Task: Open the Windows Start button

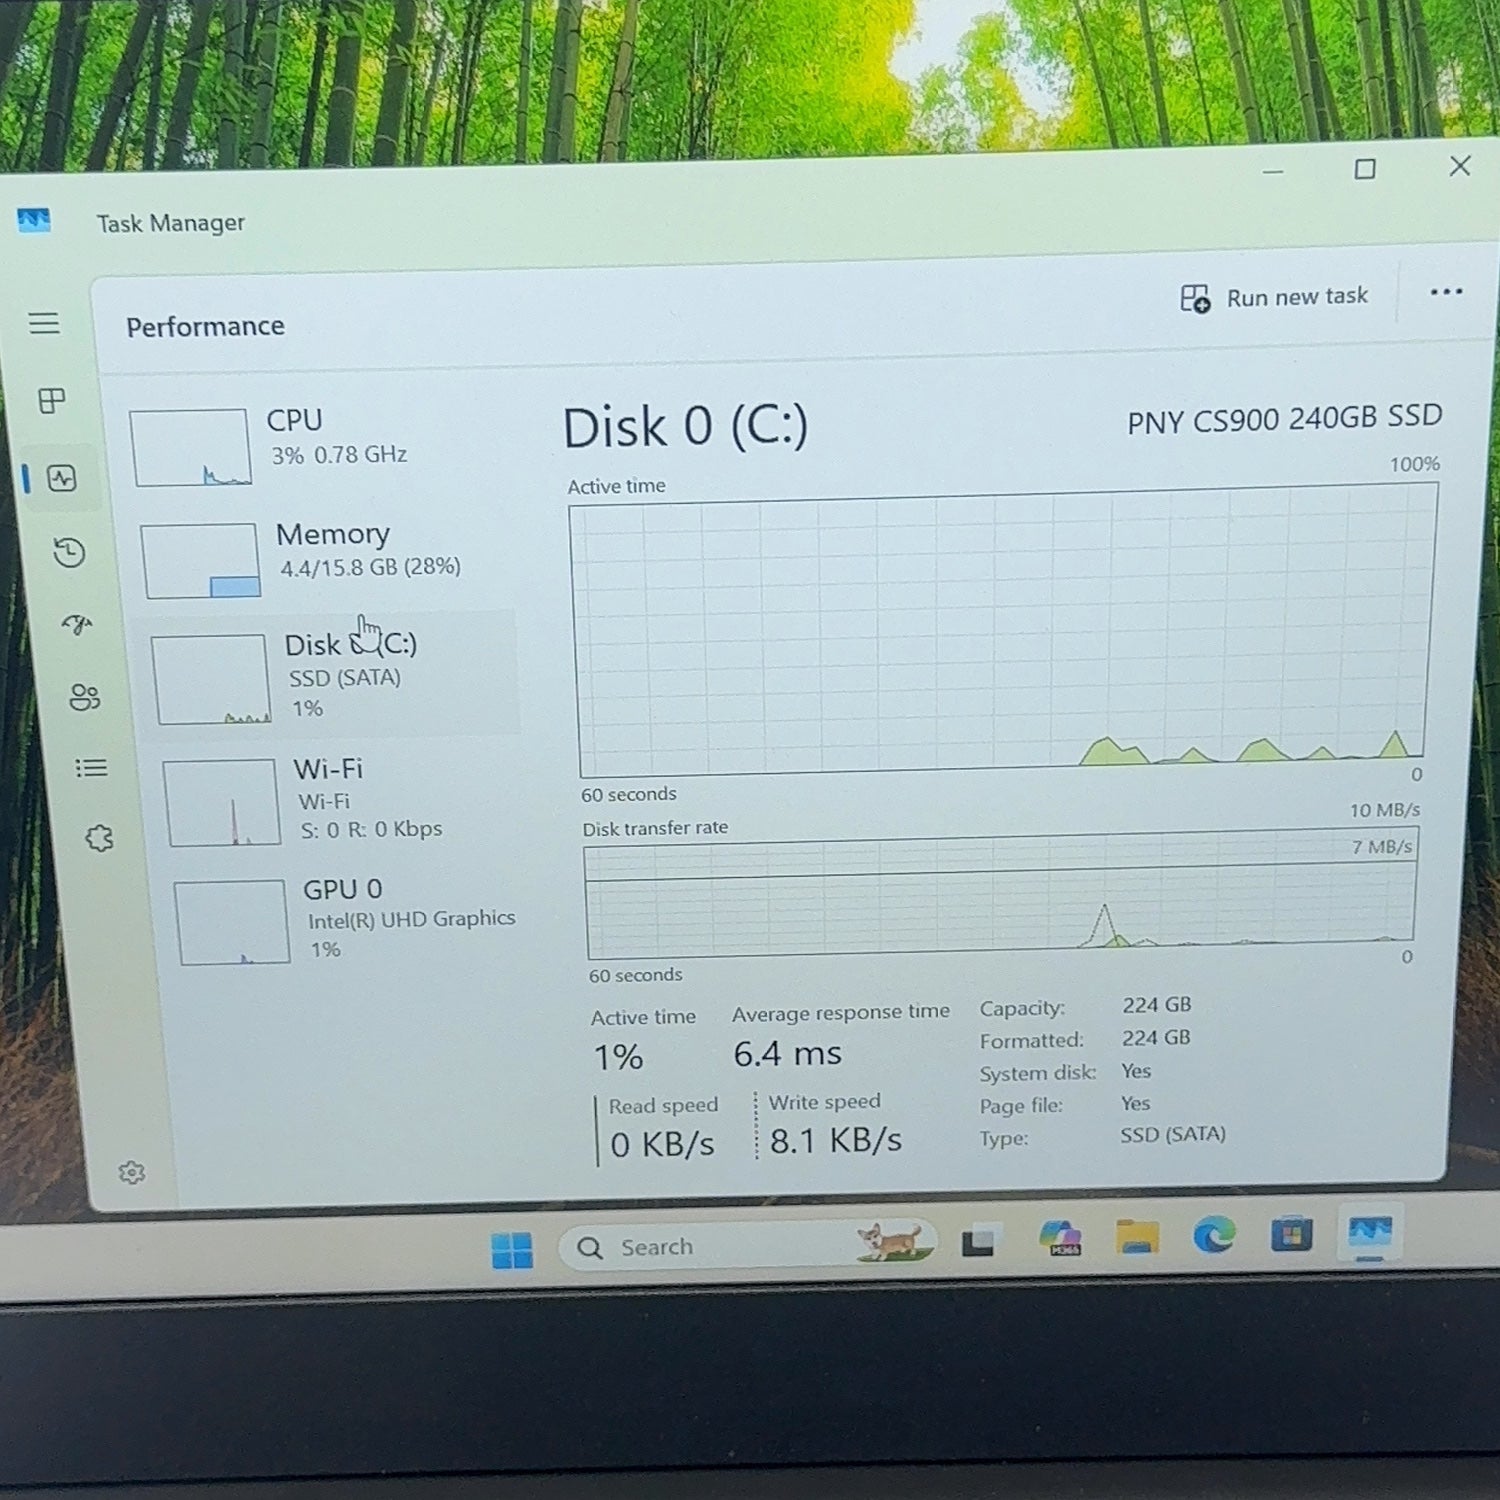Action: pyautogui.click(x=512, y=1250)
